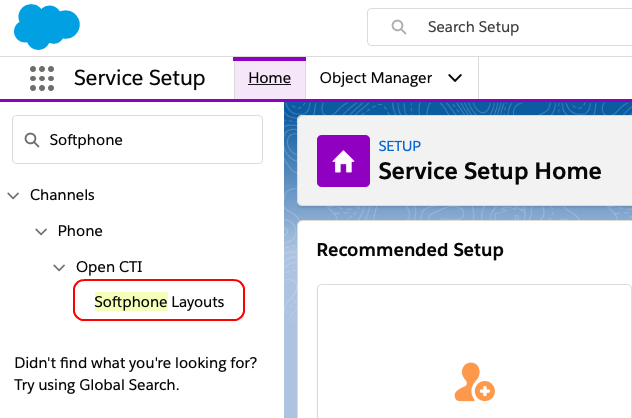
Task: Switch to the Object Manager tab
Action: tap(376, 78)
